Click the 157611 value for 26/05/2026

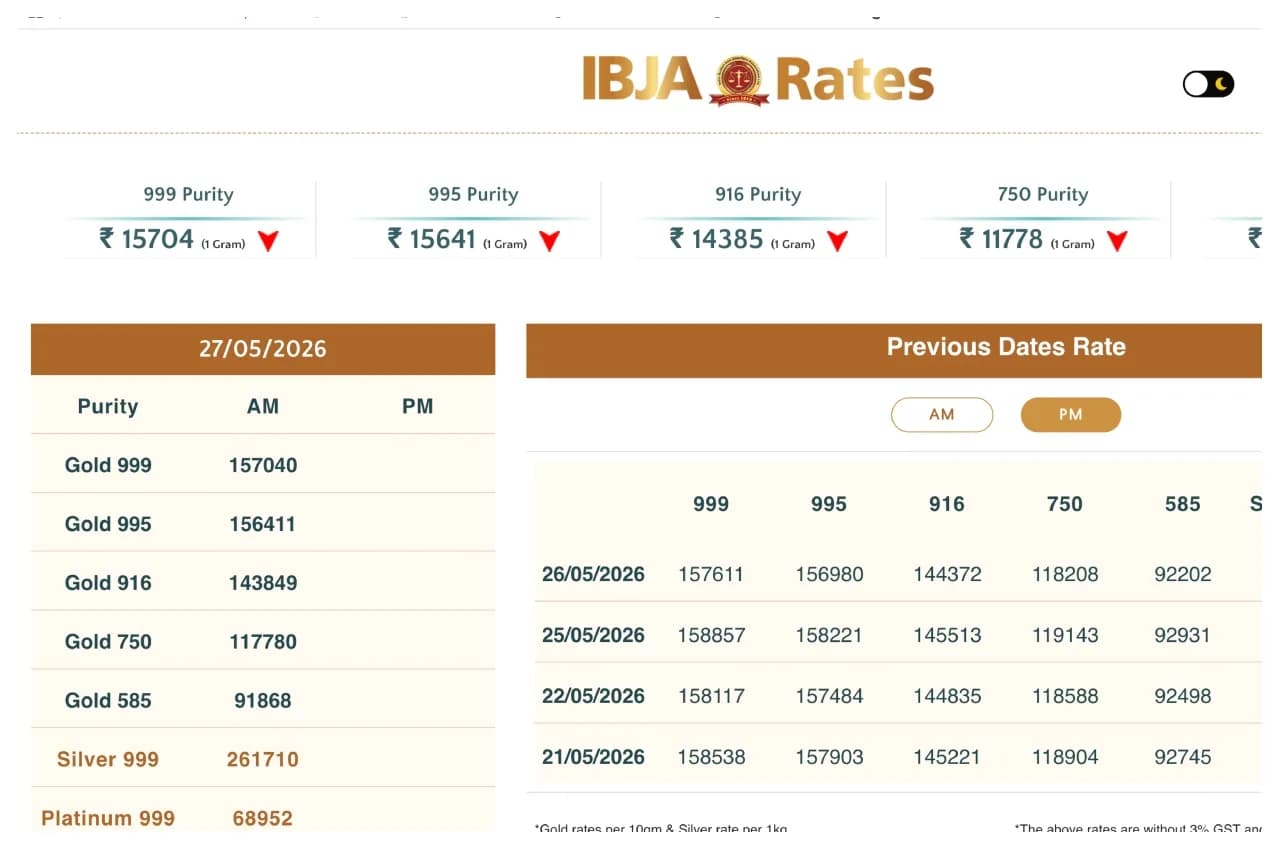(711, 574)
